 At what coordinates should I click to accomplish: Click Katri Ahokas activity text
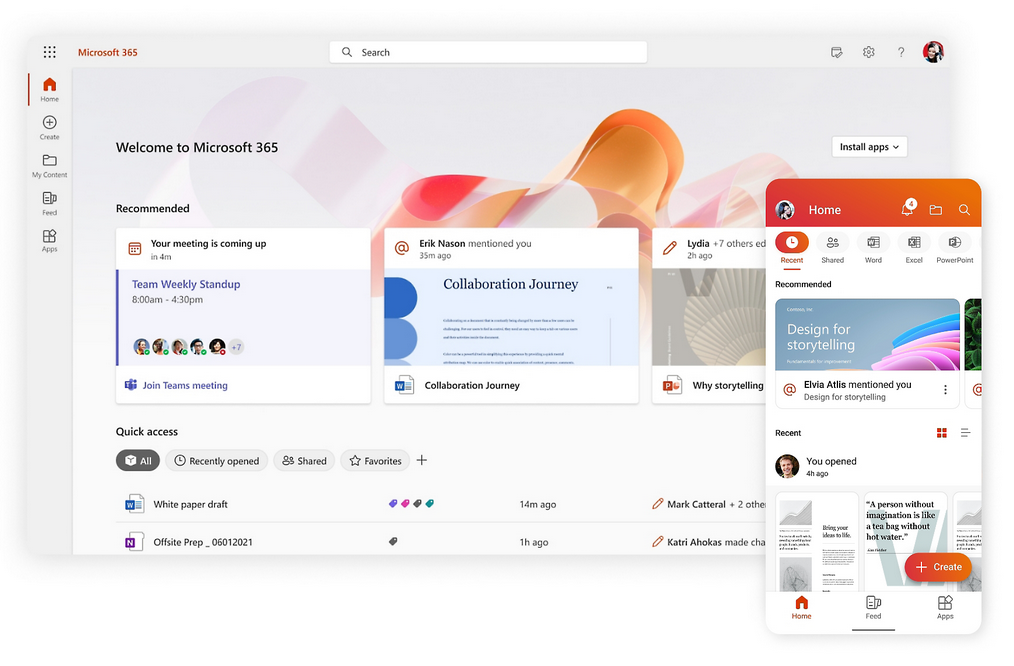click(716, 542)
